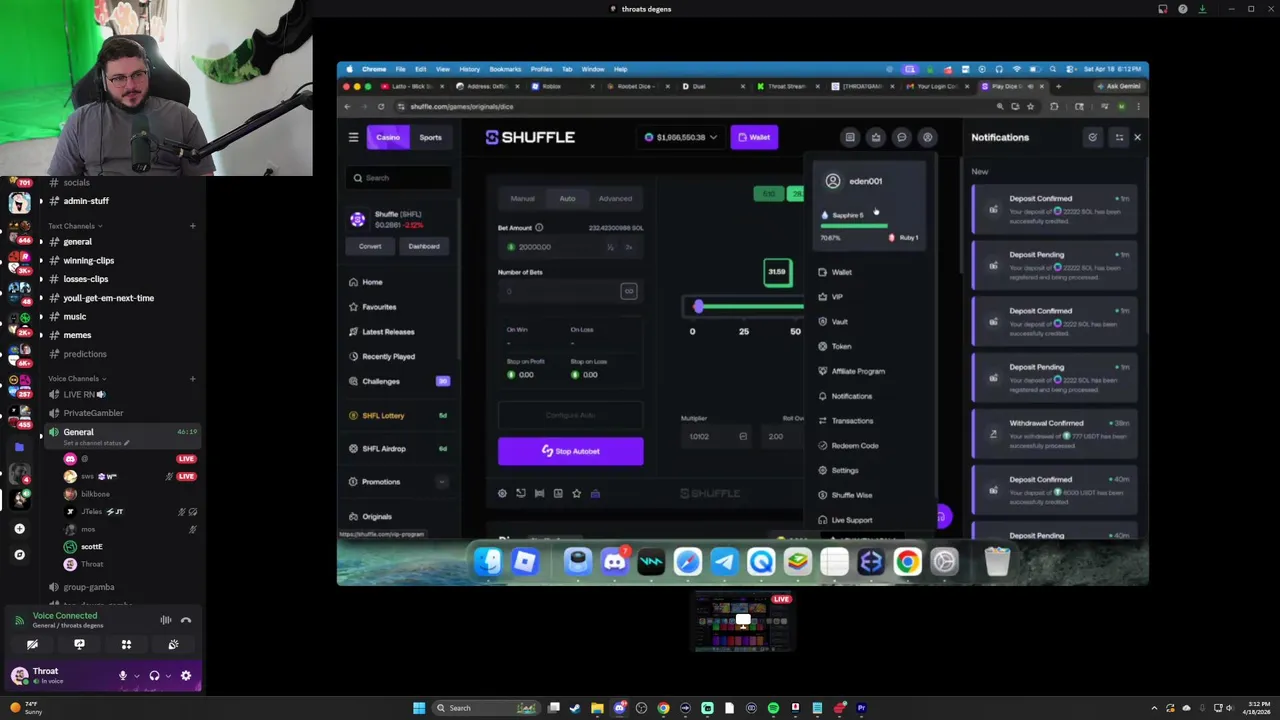This screenshot has width=1280, height=720.
Task: Toggle theatre mode icon below bet panel
Action: pyautogui.click(x=539, y=493)
